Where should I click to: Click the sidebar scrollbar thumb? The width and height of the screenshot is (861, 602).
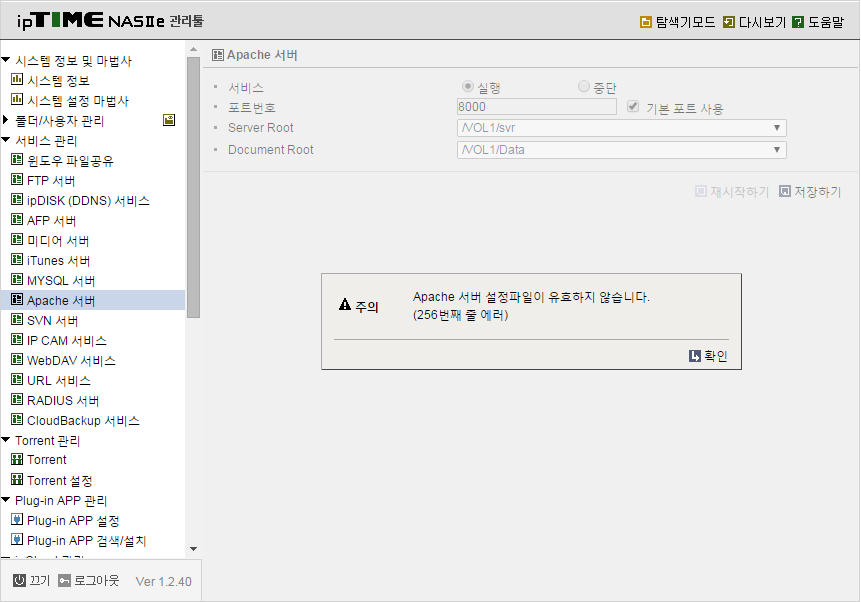[x=193, y=187]
